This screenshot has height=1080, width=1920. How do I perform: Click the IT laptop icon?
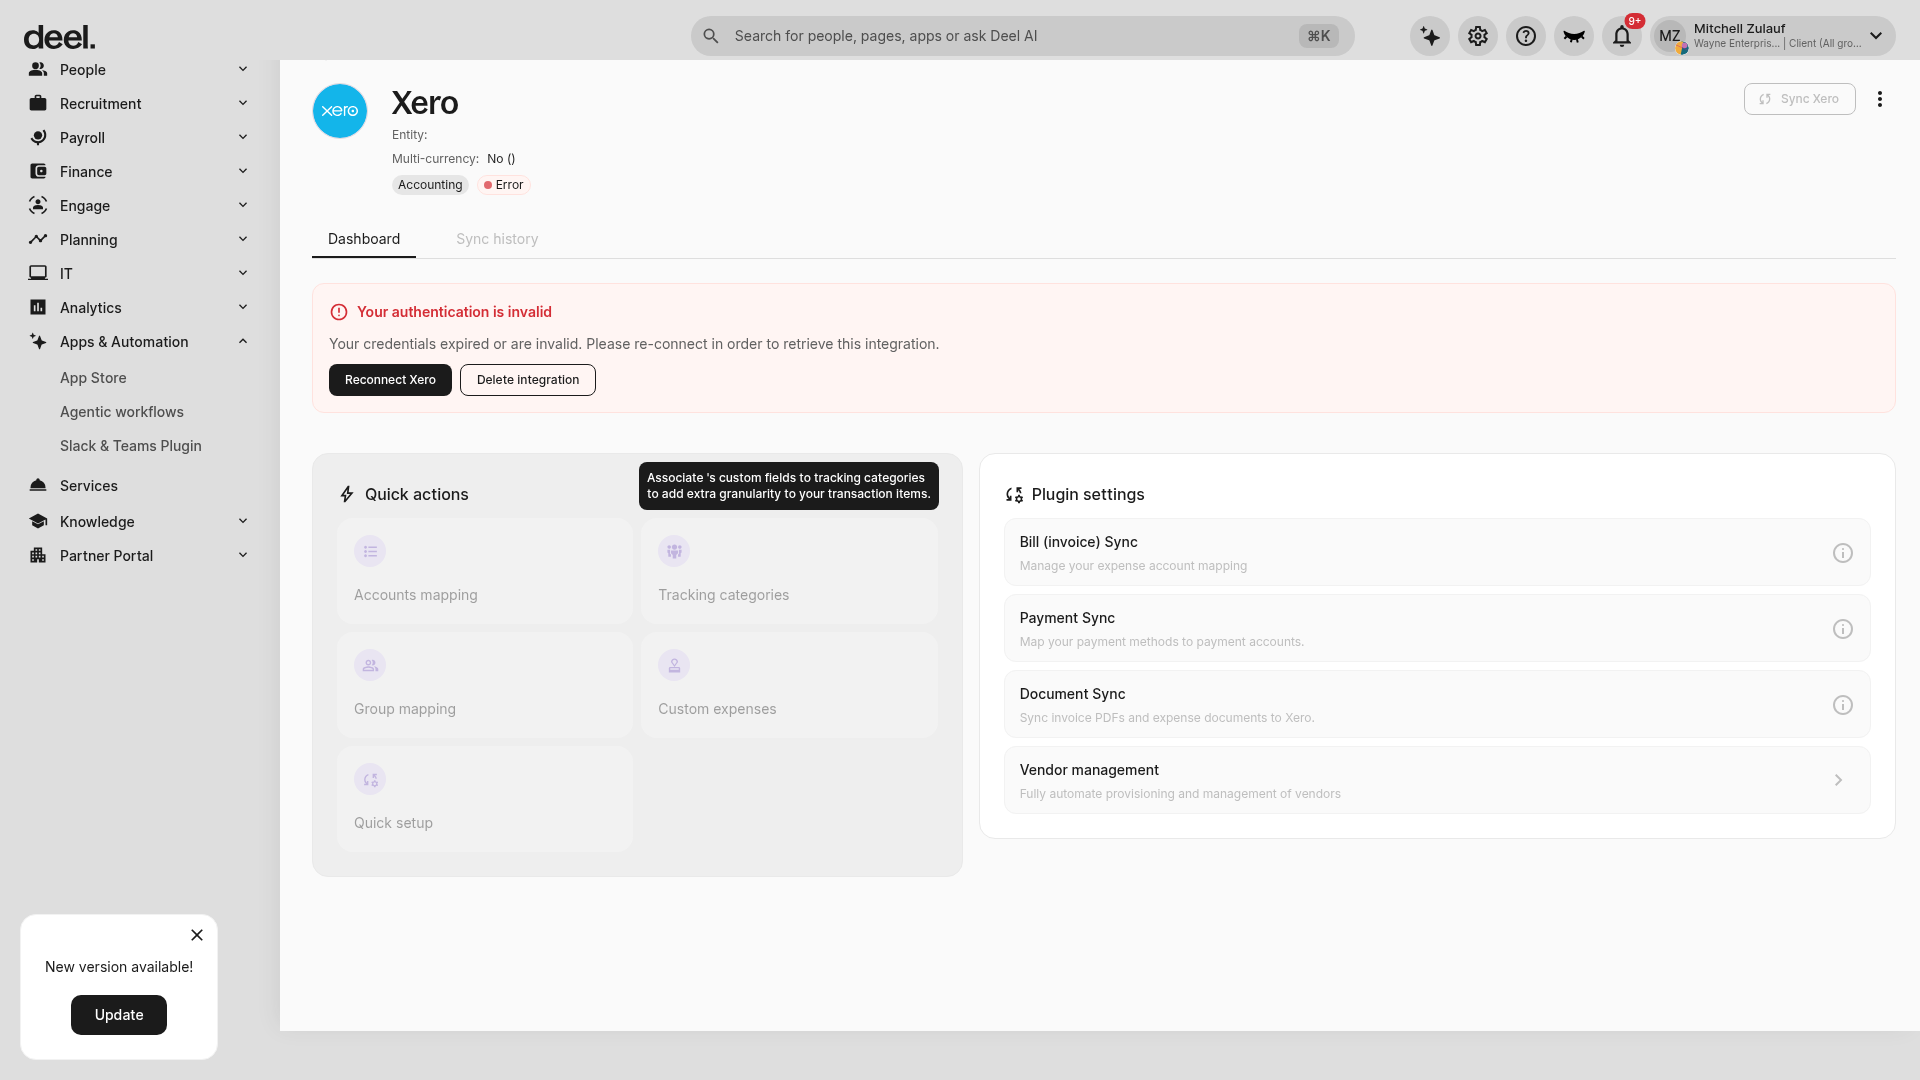point(38,273)
